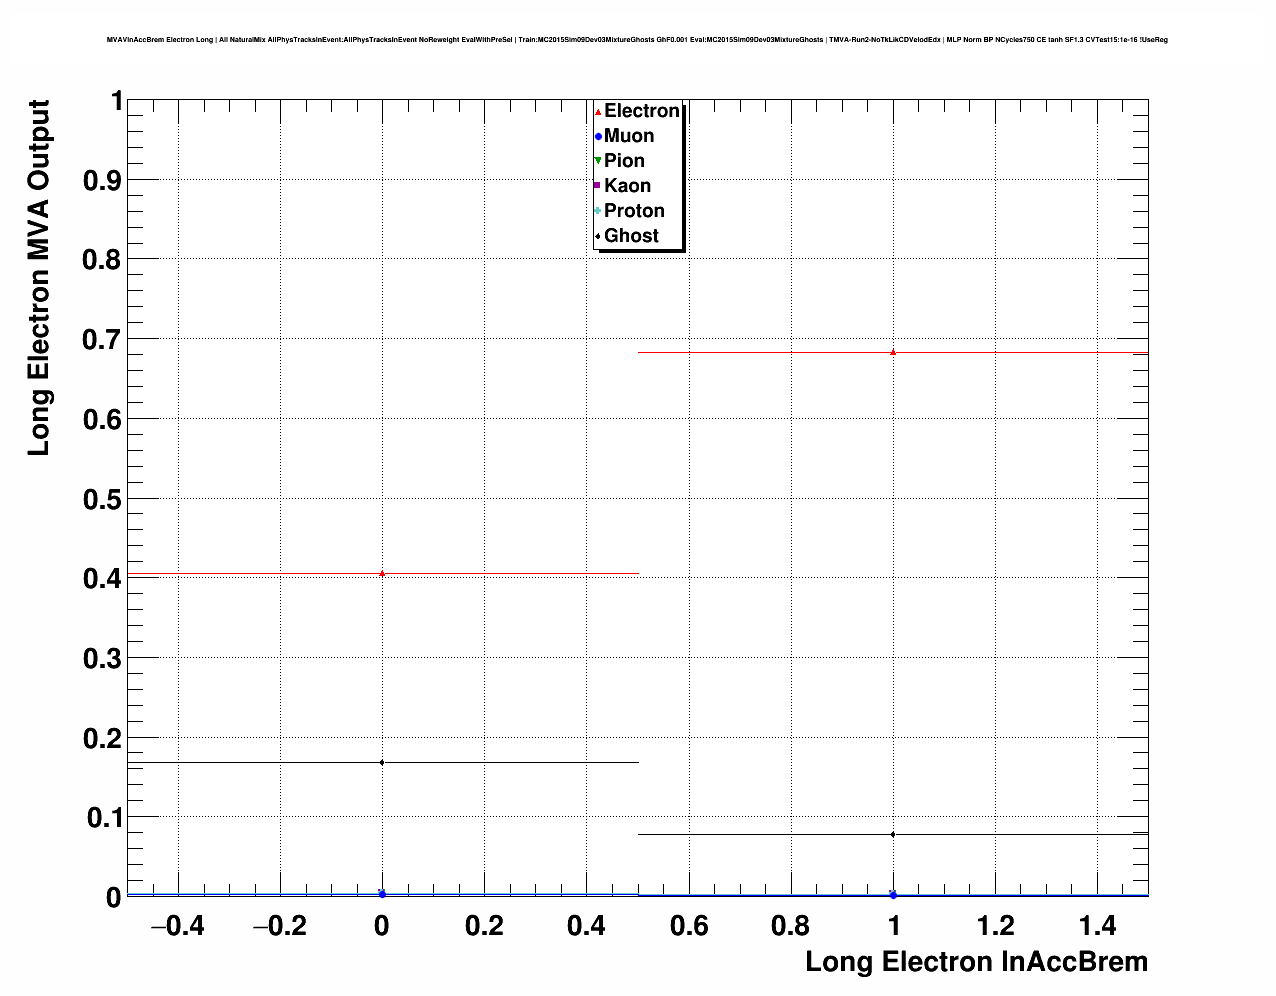Click the Electron data point at InAccBrem 1

[x=893, y=352]
